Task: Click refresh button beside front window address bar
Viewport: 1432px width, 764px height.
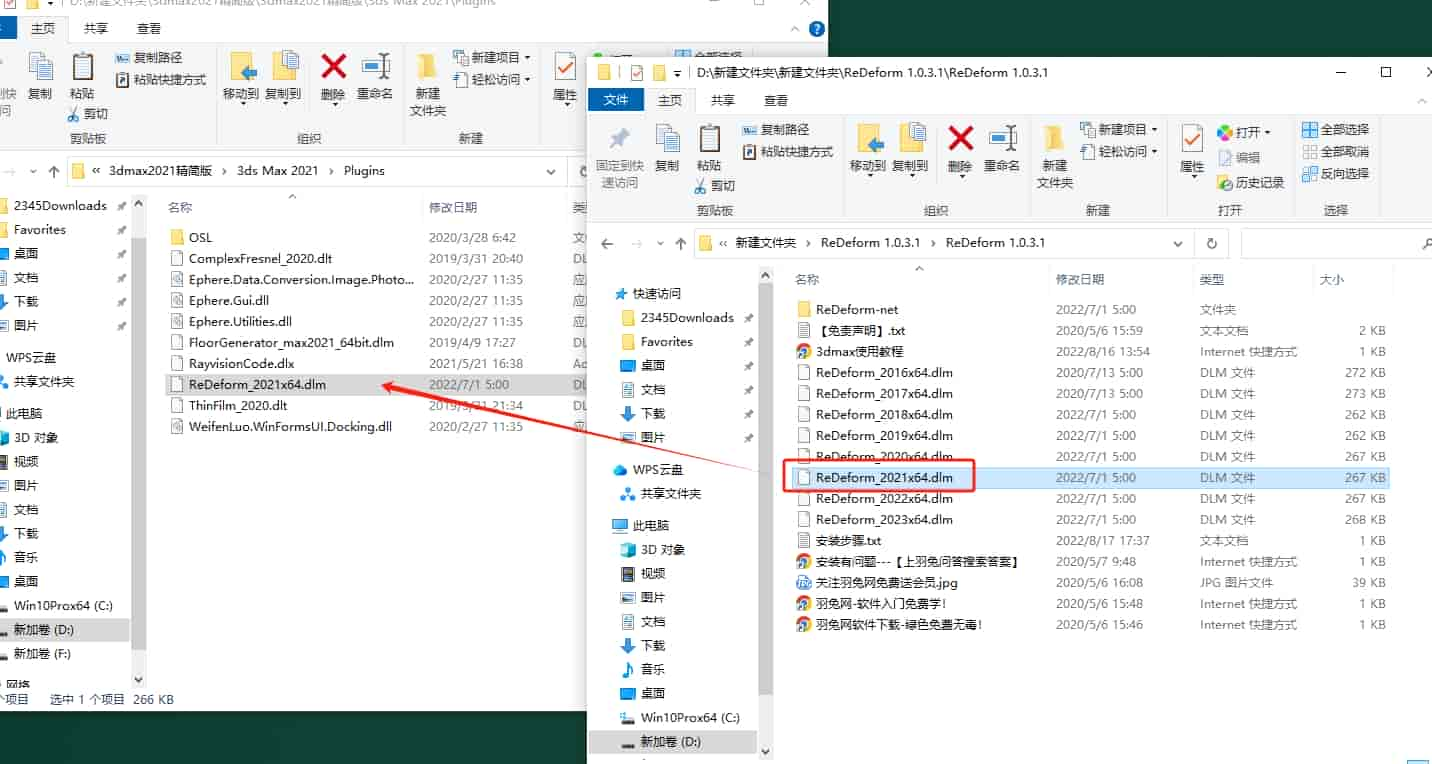Action: (1212, 243)
